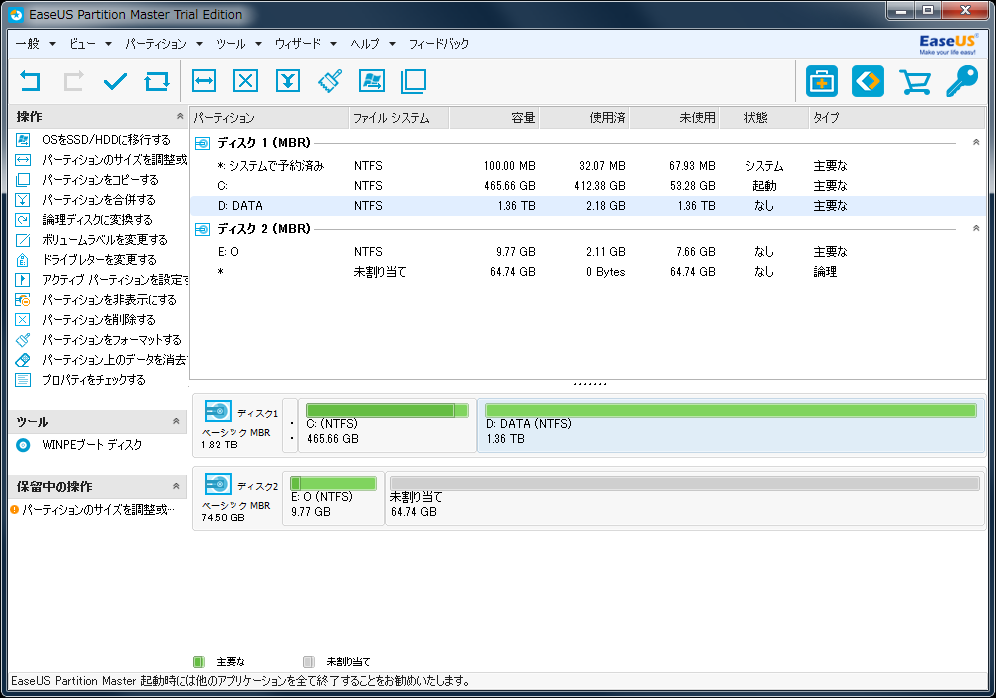Click the dotted splitter handle between panes
The image size is (996, 698).
click(x=589, y=384)
